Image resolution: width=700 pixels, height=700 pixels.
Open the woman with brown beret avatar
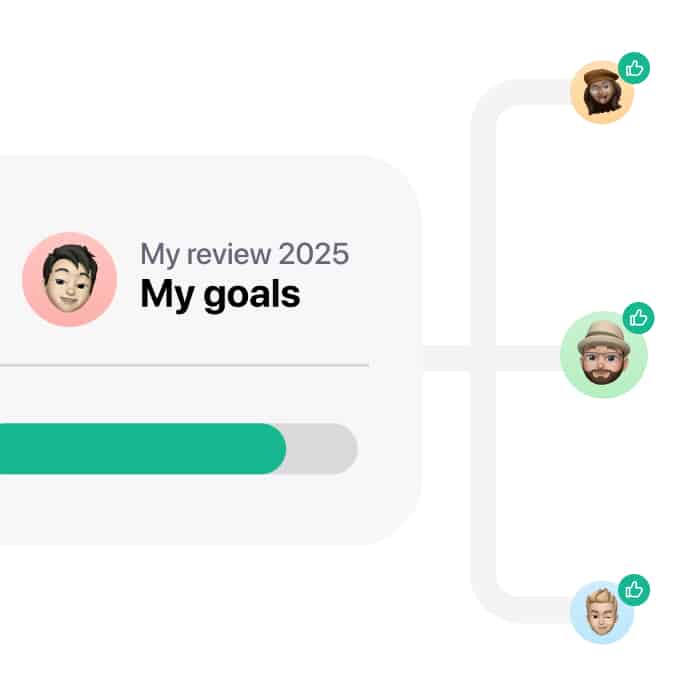point(602,92)
